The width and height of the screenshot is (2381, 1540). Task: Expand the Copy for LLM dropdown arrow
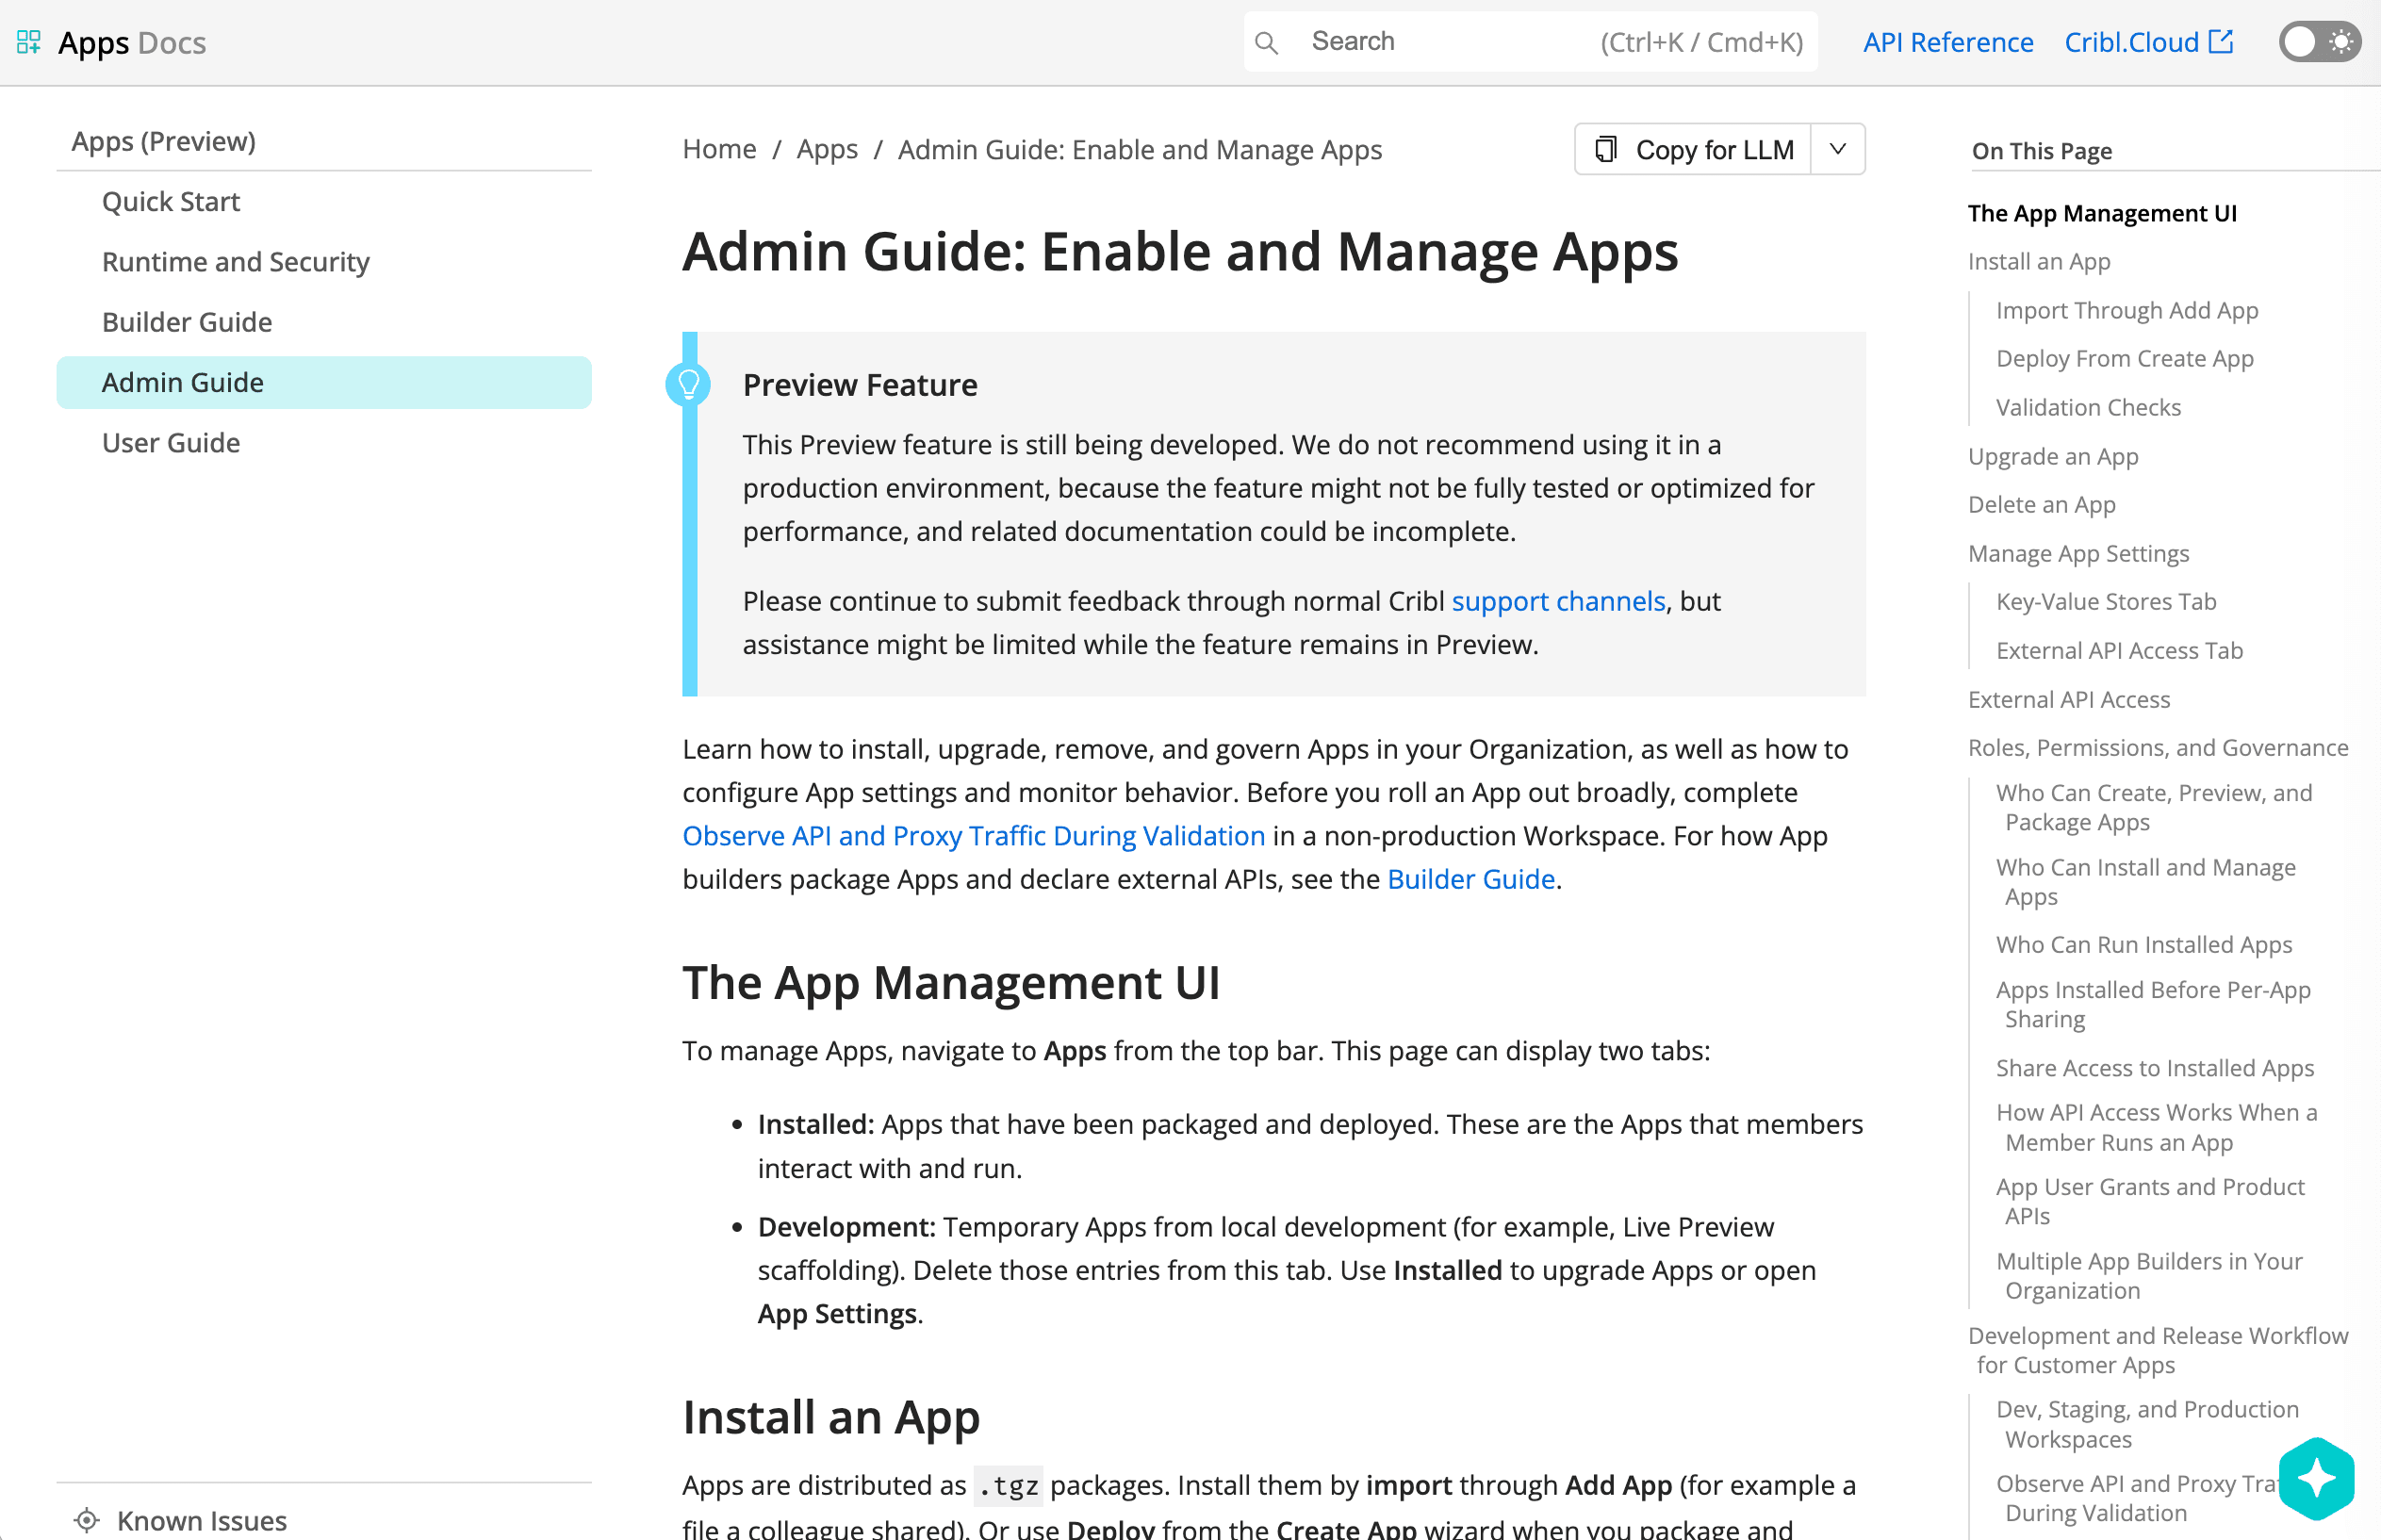(x=1837, y=149)
